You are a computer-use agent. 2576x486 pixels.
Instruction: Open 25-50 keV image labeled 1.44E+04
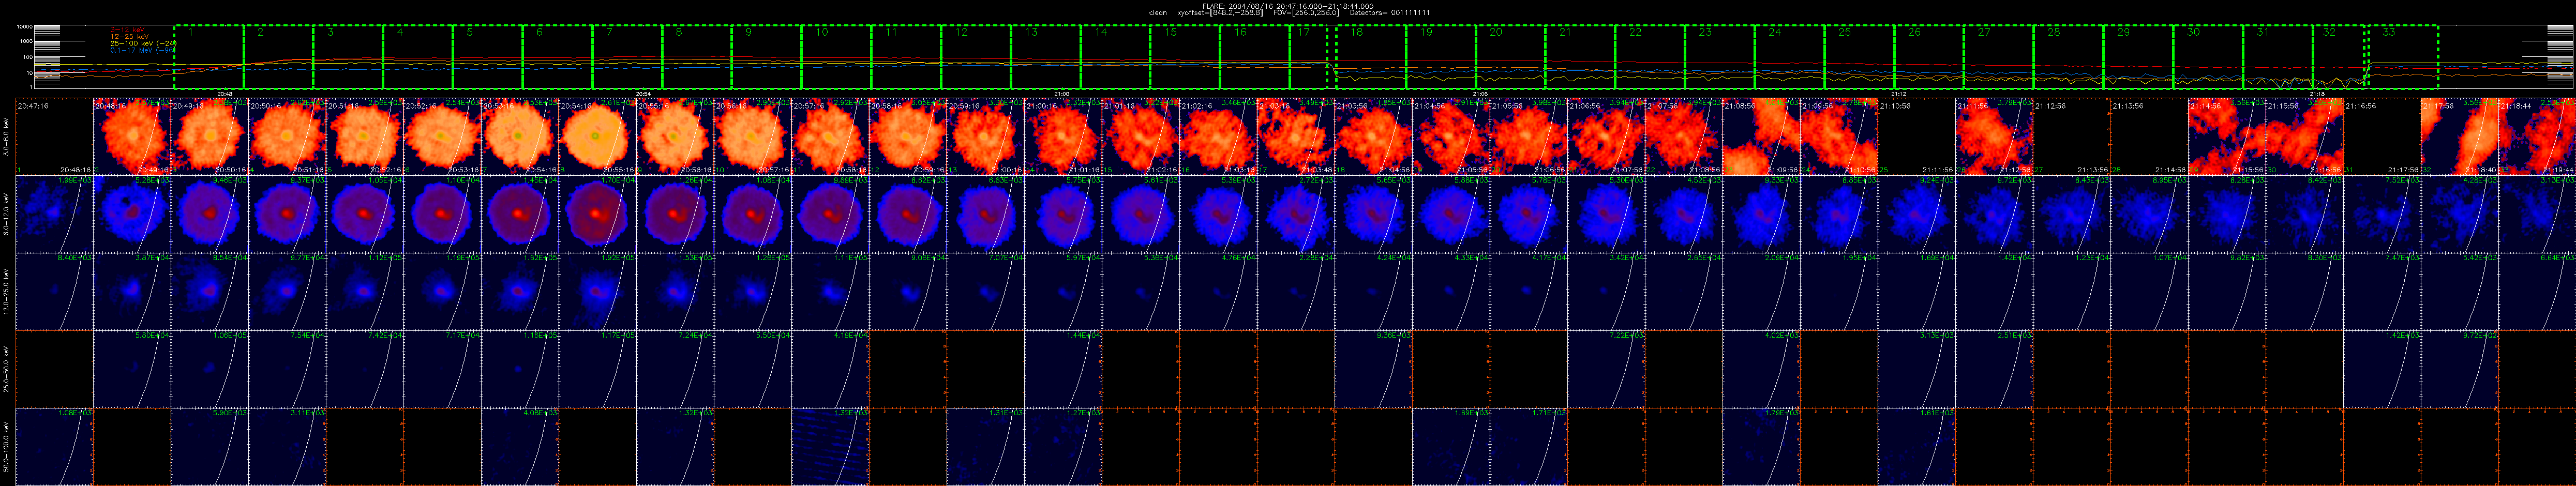point(1062,369)
